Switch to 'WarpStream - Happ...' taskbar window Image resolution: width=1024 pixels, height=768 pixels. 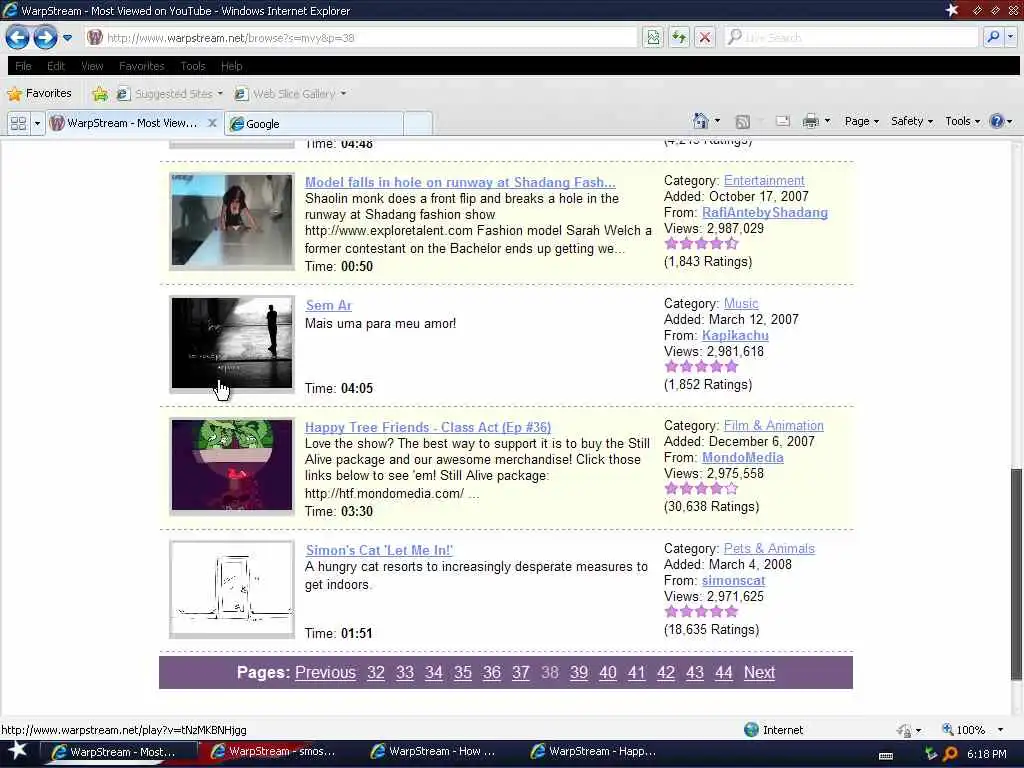(594, 752)
